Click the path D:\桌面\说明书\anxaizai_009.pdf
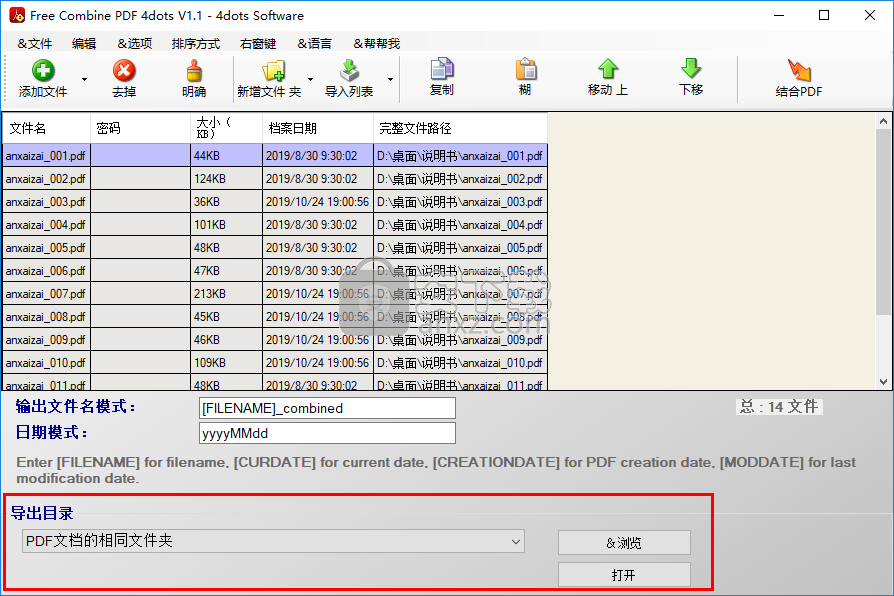 tap(460, 340)
